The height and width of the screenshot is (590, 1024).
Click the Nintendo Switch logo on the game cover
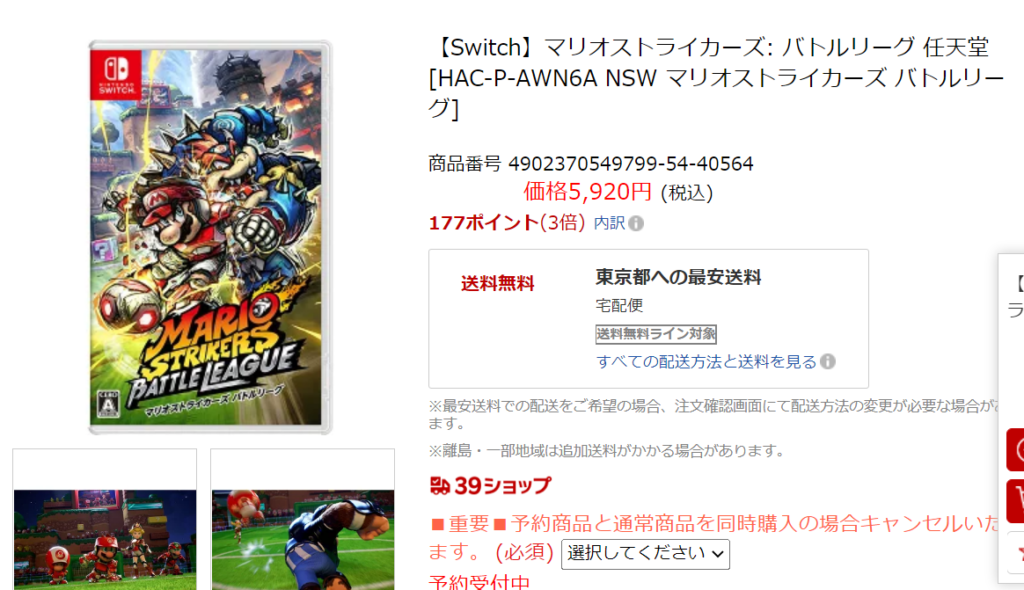click(x=116, y=75)
